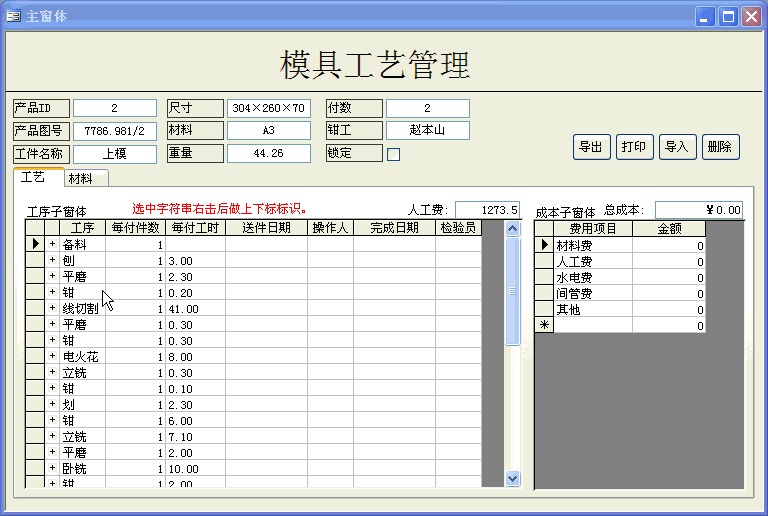Click the form icon in the title bar

point(14,16)
